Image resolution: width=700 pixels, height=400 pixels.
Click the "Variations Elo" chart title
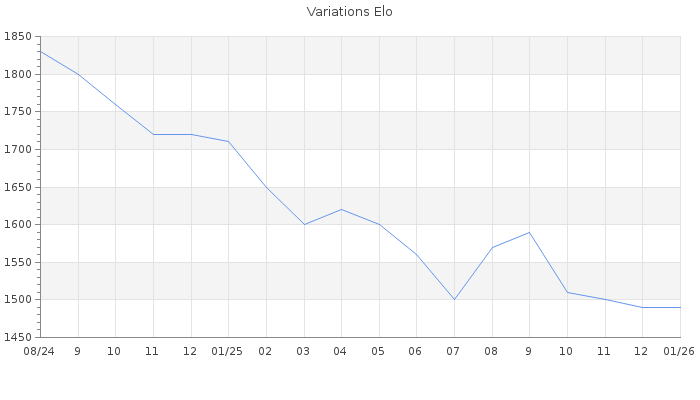pos(349,12)
